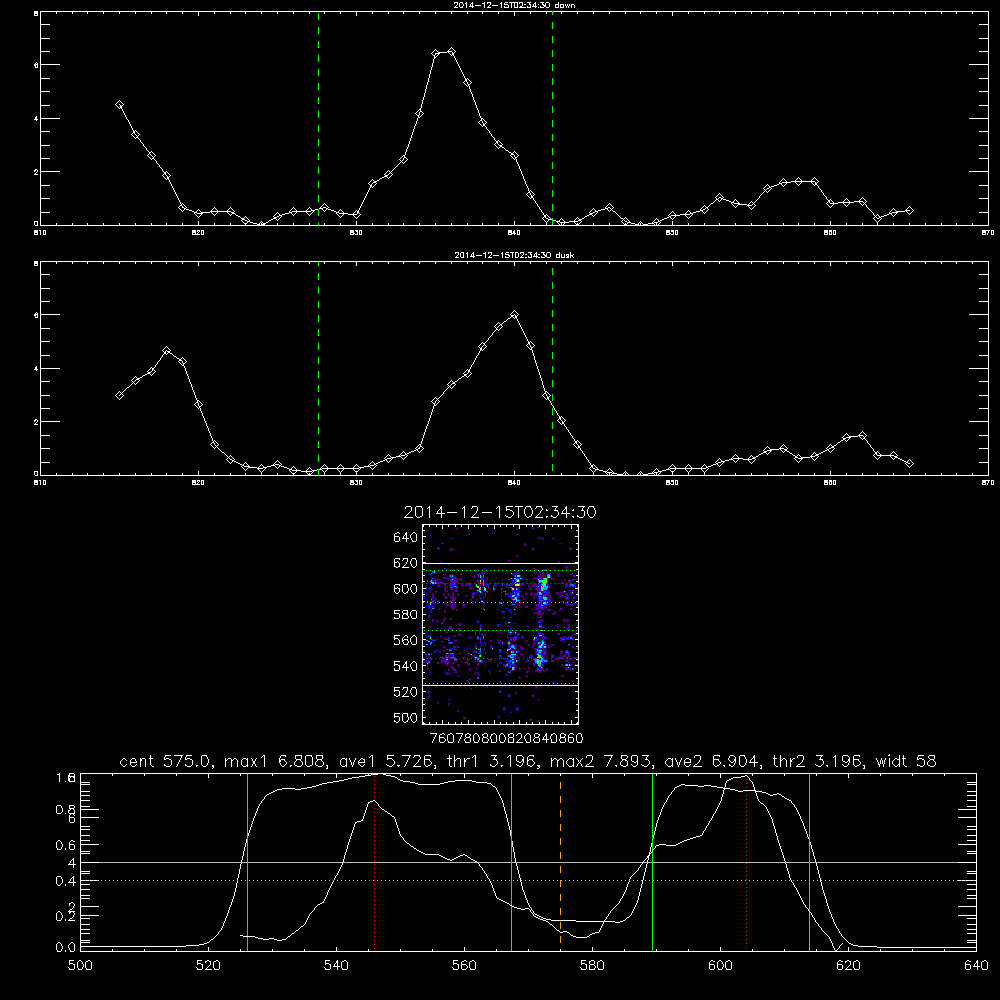Click the 'ave2 6.904' value in the stats line
Image resolution: width=1000 pixels, height=1000 pixels.
[711, 761]
